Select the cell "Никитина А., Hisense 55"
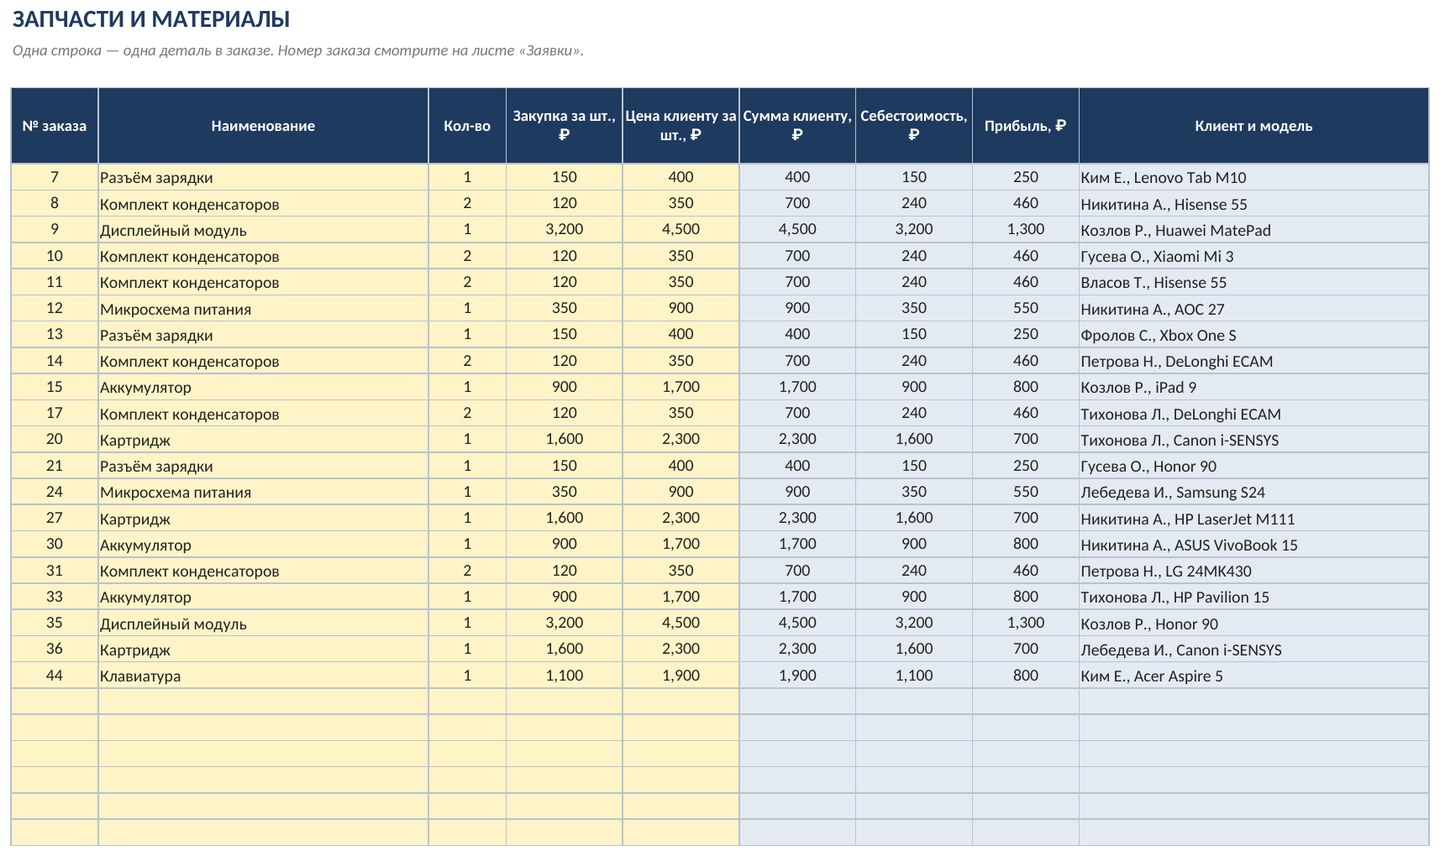The width and height of the screenshot is (1440, 856). 1254,204
